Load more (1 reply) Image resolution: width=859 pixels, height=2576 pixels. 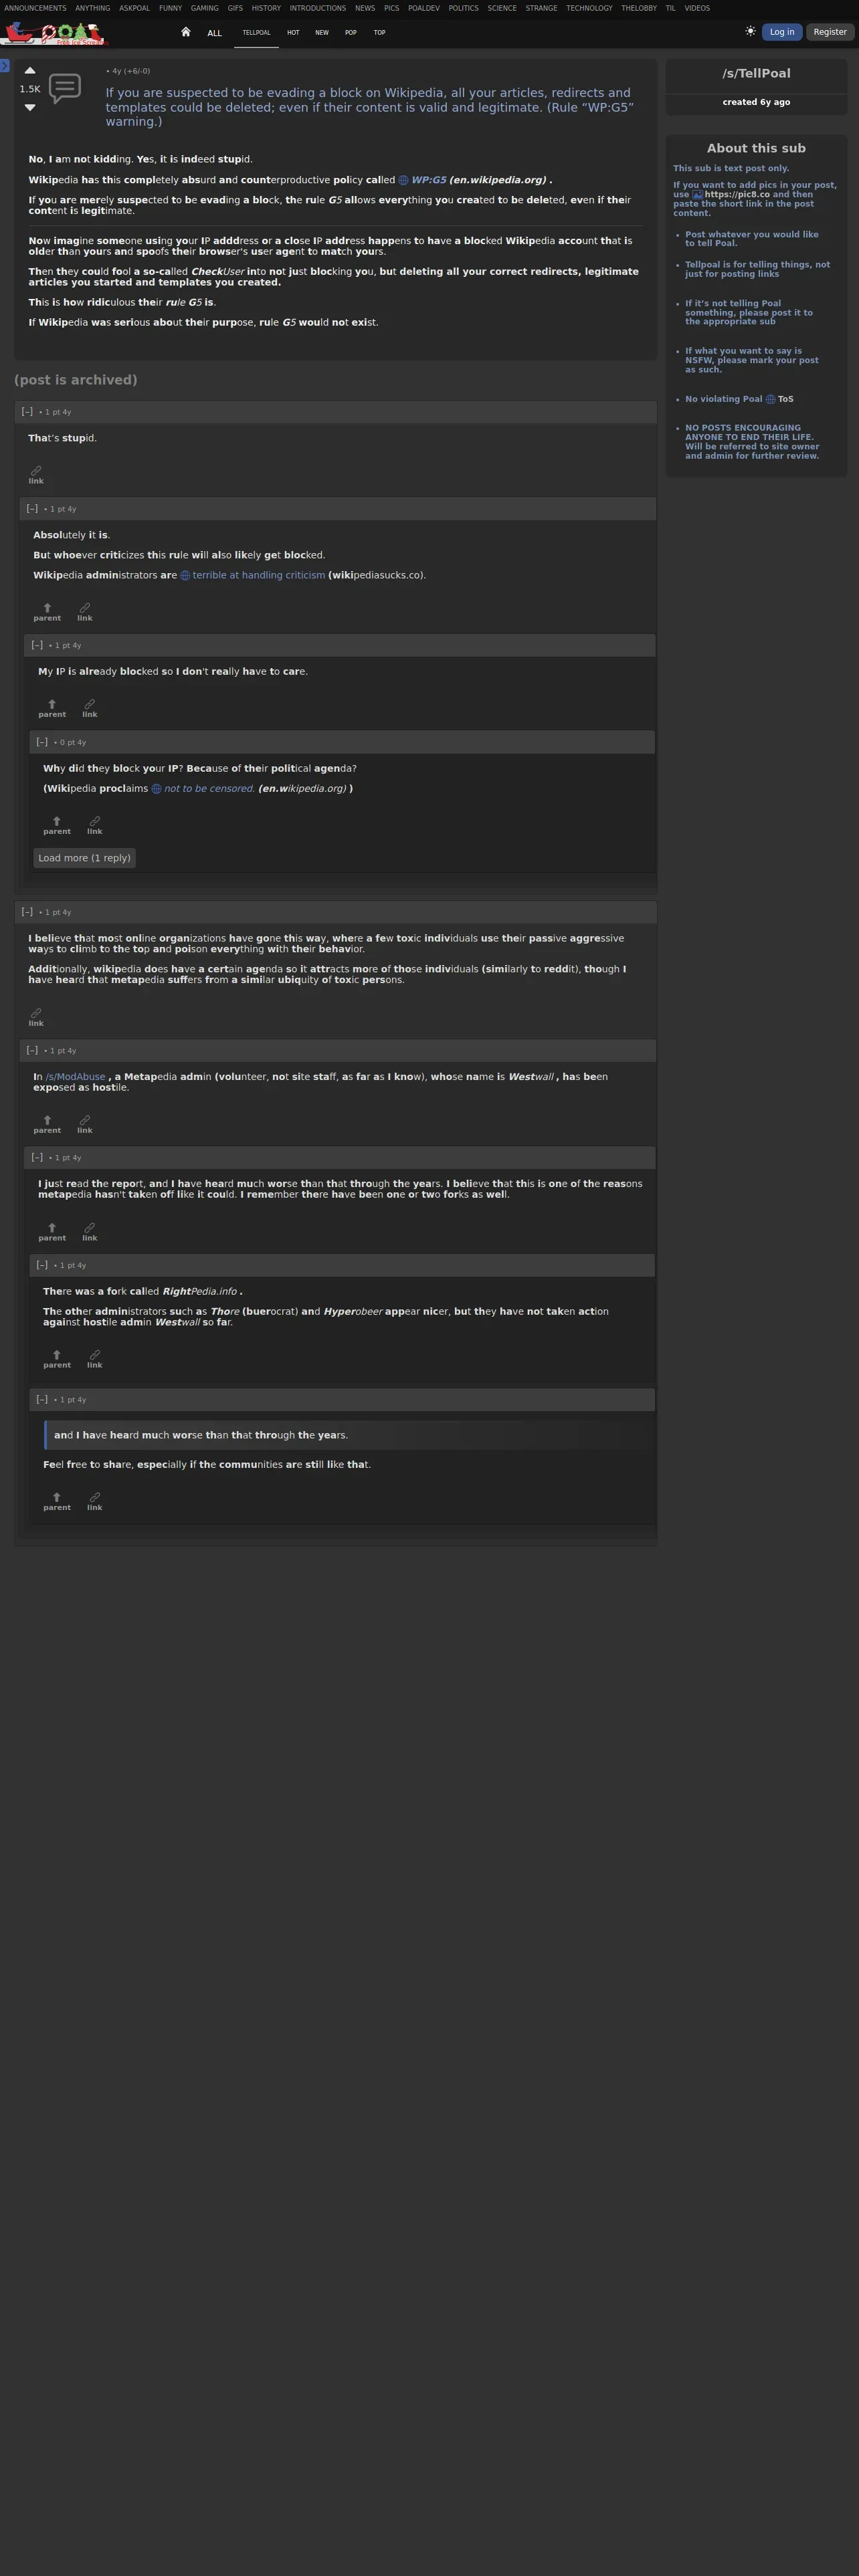(x=84, y=858)
